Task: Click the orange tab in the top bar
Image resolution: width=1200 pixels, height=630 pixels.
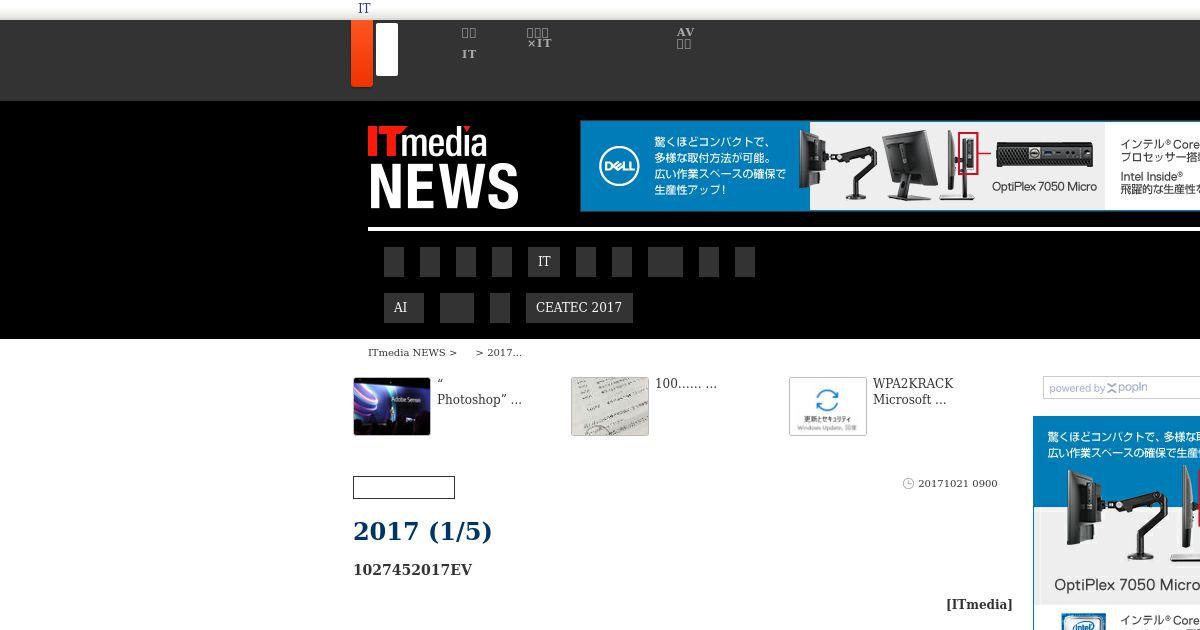Action: 362,54
